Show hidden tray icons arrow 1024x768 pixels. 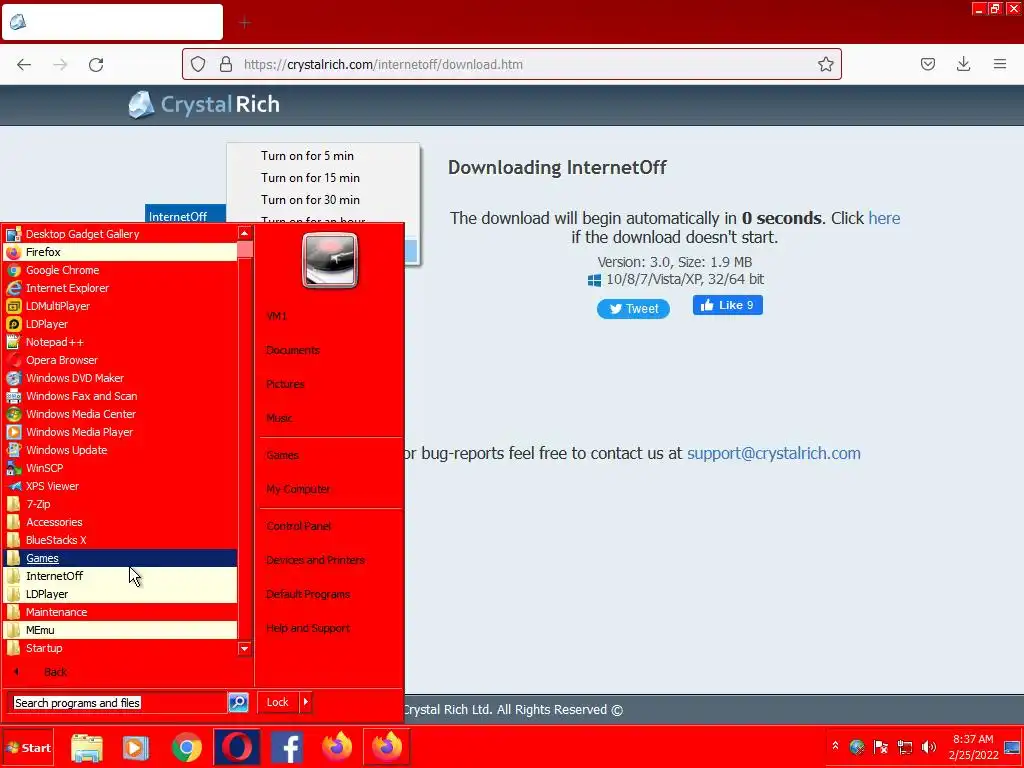(835, 746)
